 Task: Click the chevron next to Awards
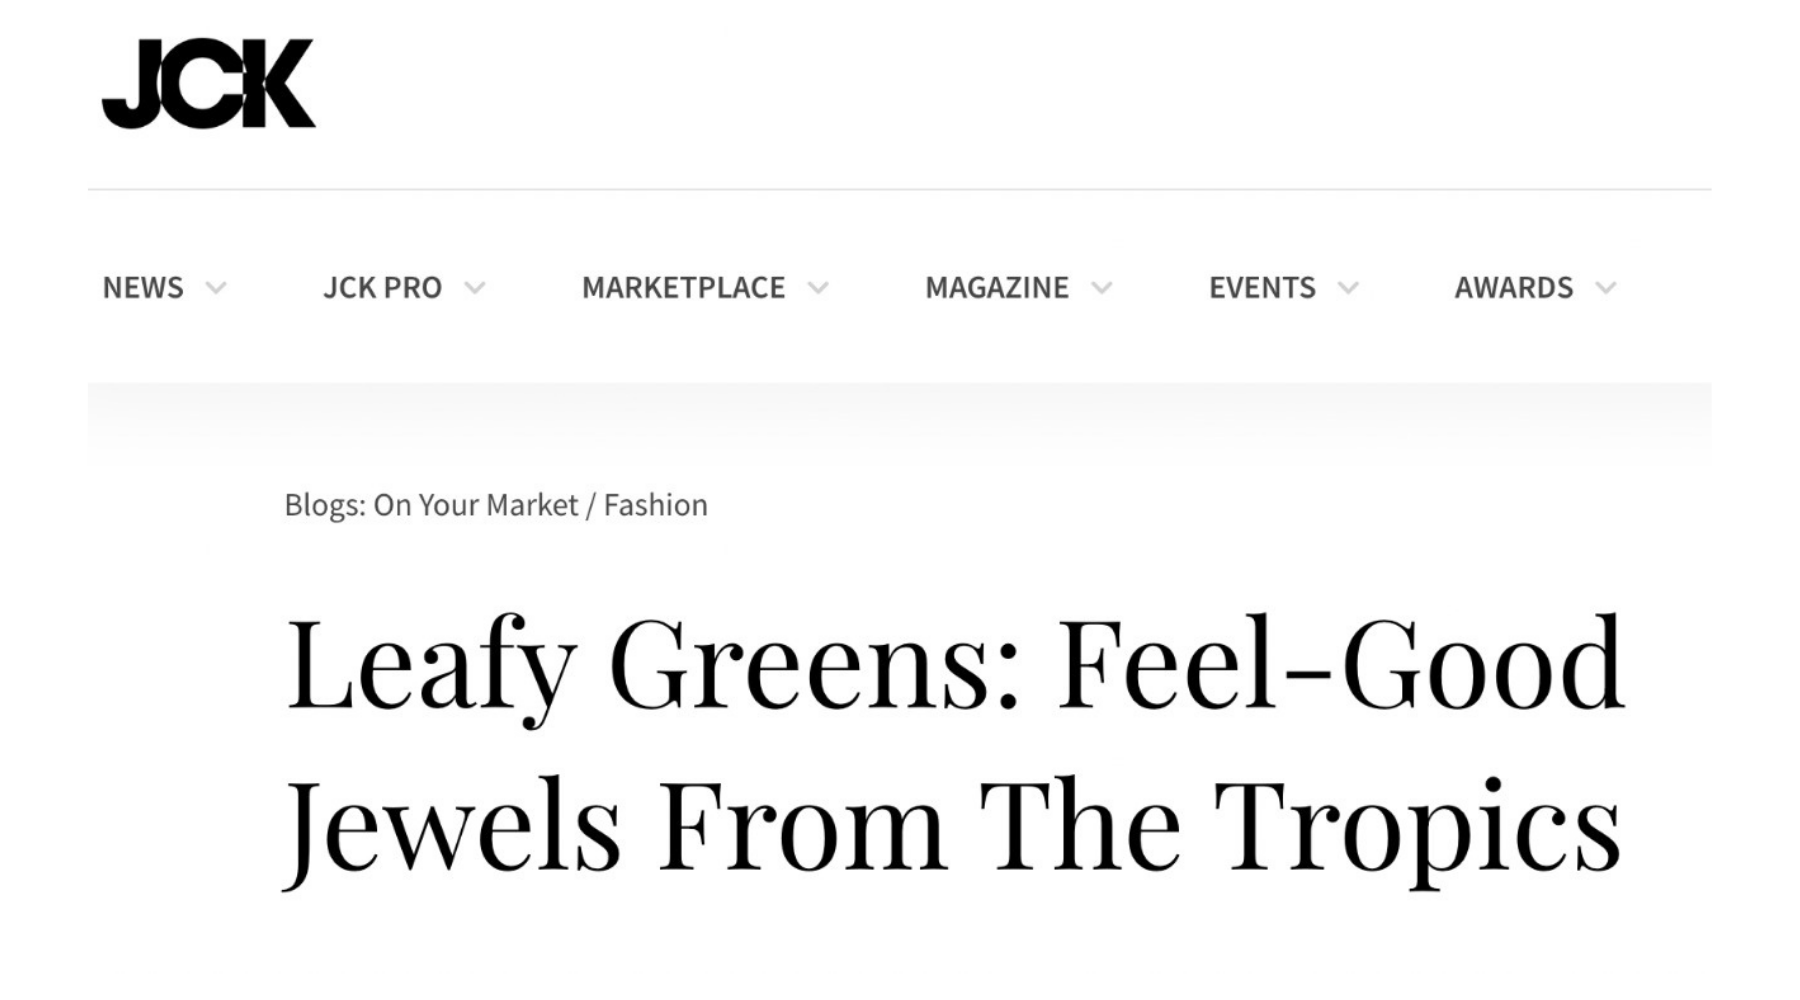1606,289
